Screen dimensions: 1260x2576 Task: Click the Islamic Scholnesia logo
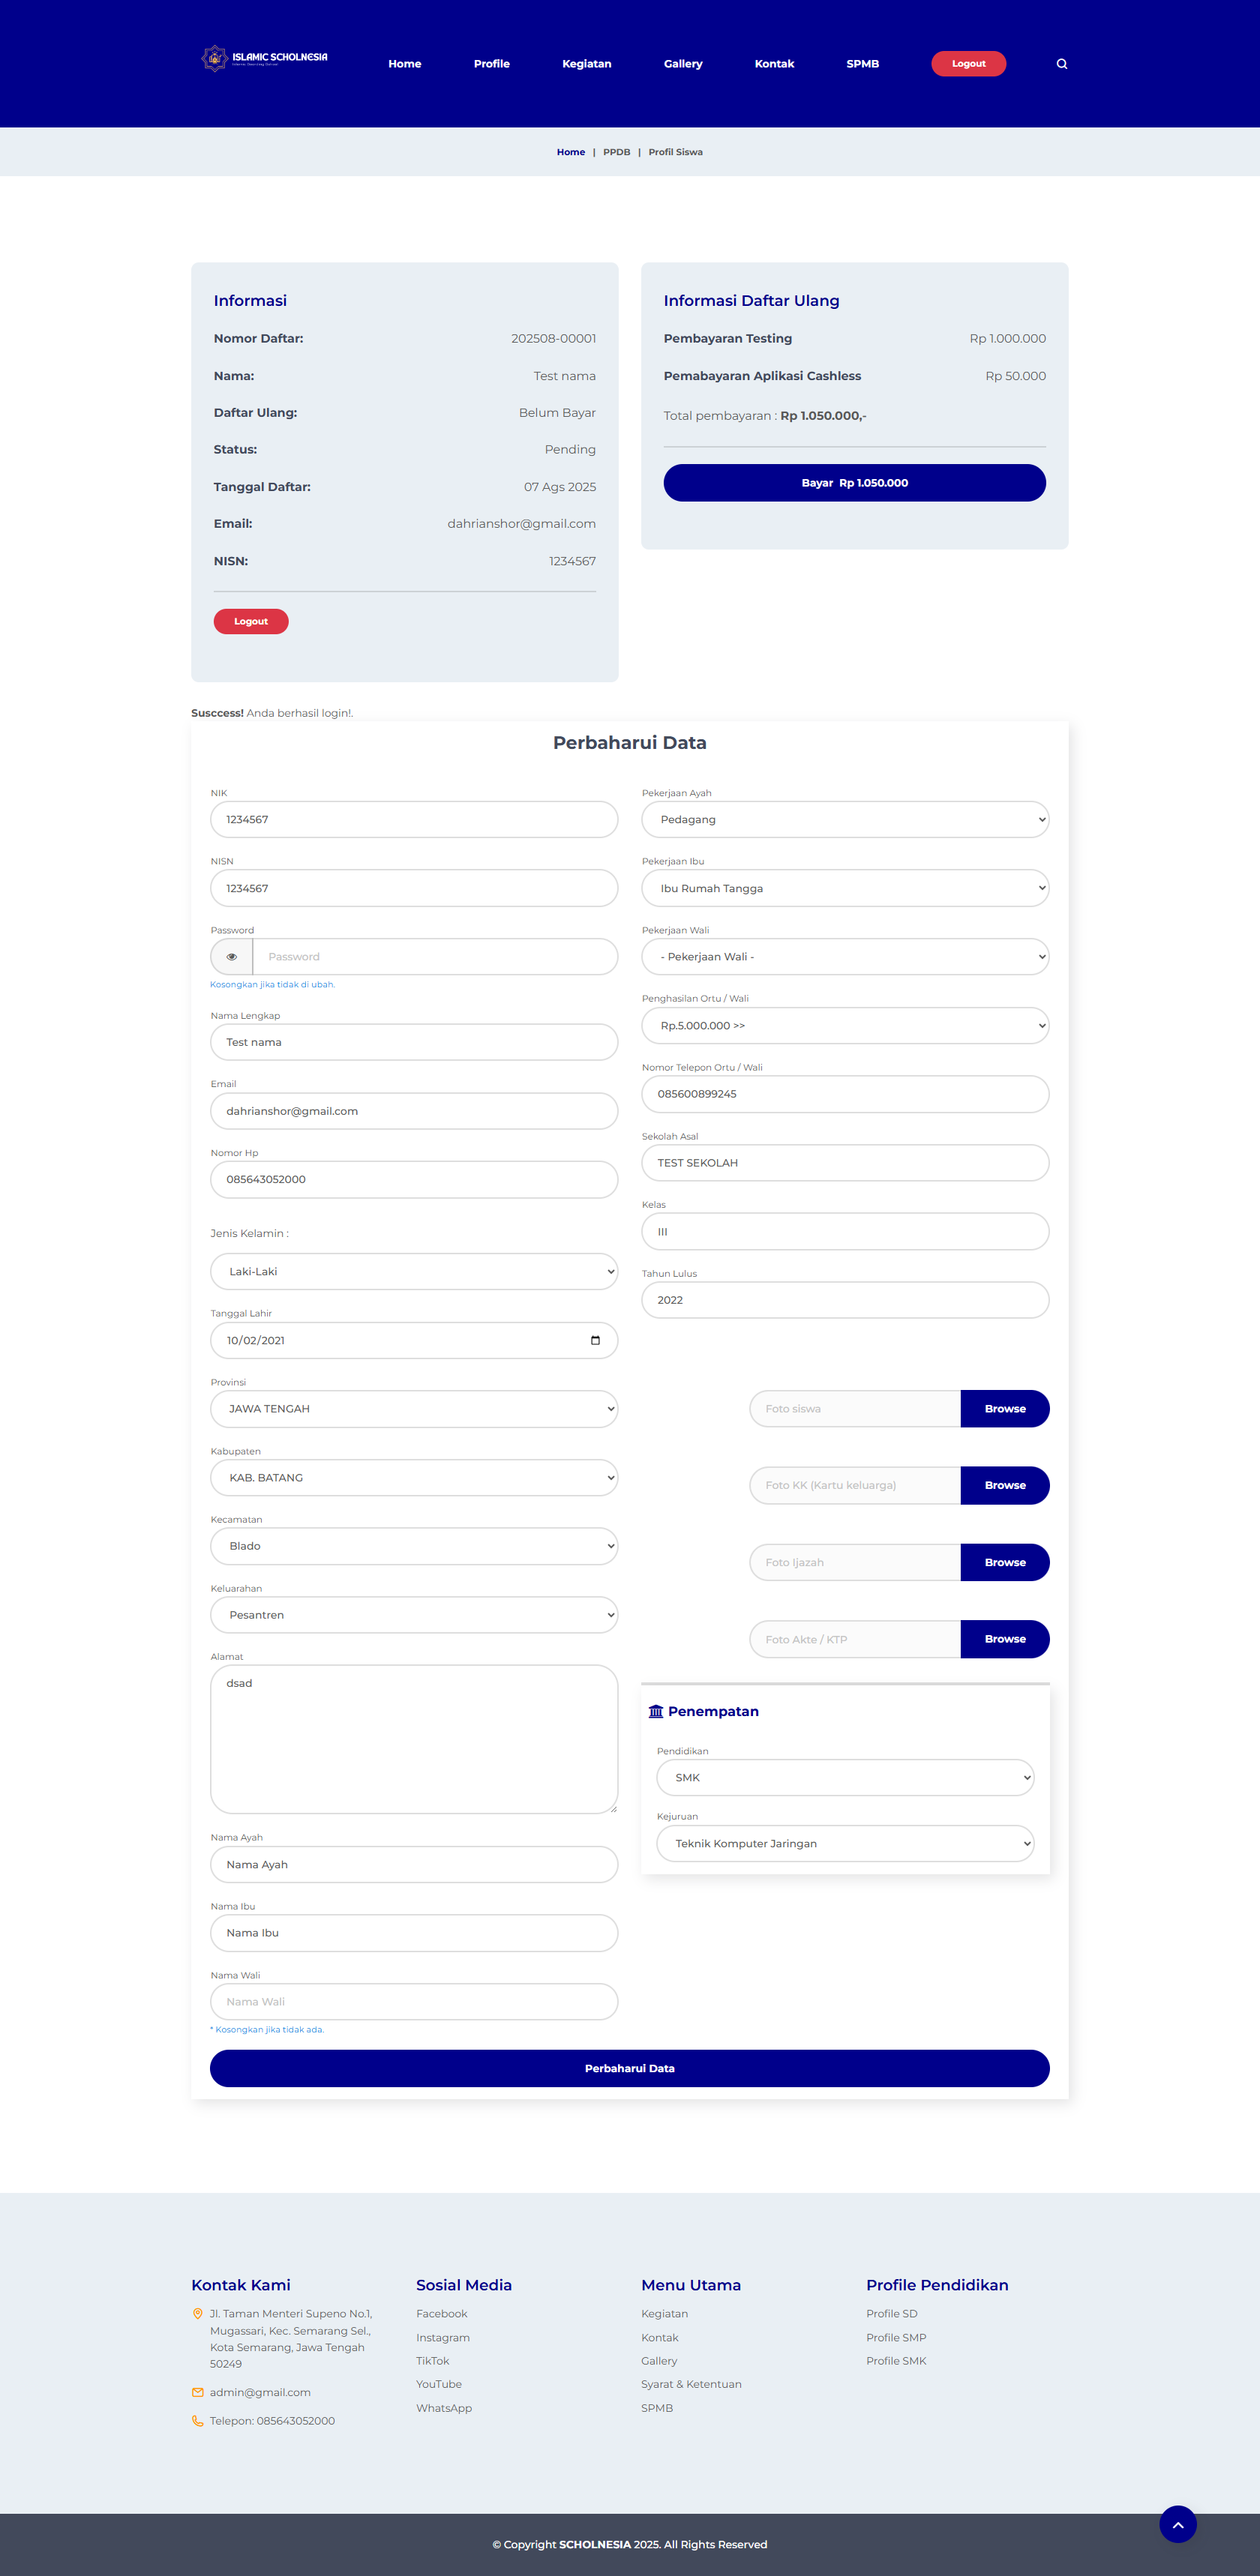[265, 58]
